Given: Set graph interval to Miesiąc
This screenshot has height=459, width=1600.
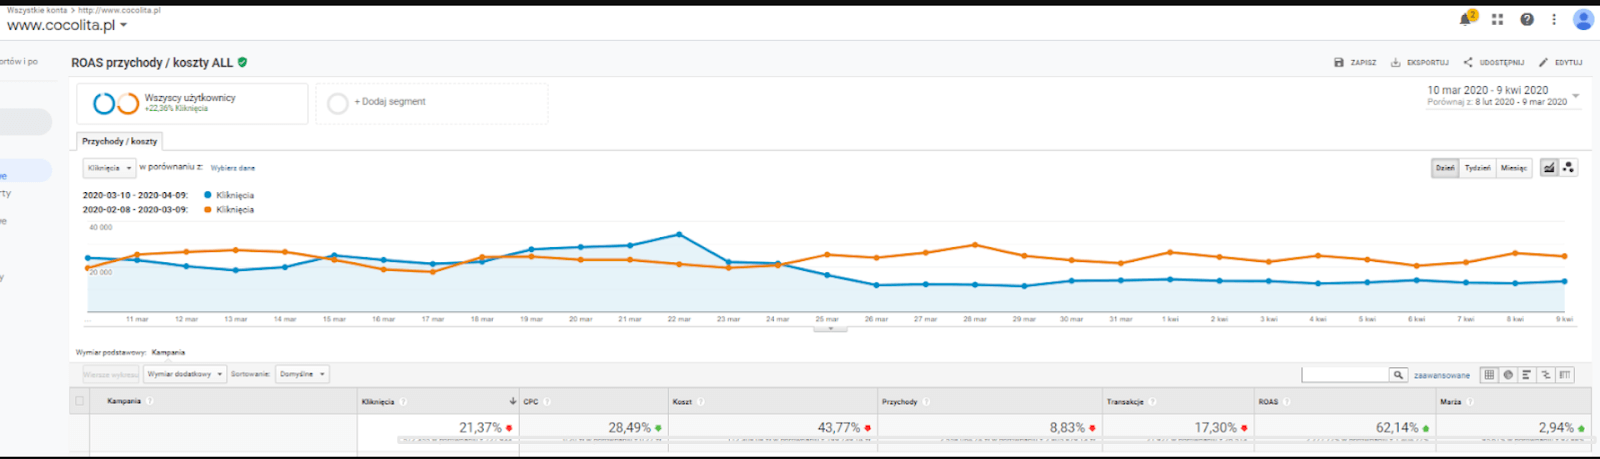Looking at the screenshot, I should point(1514,168).
